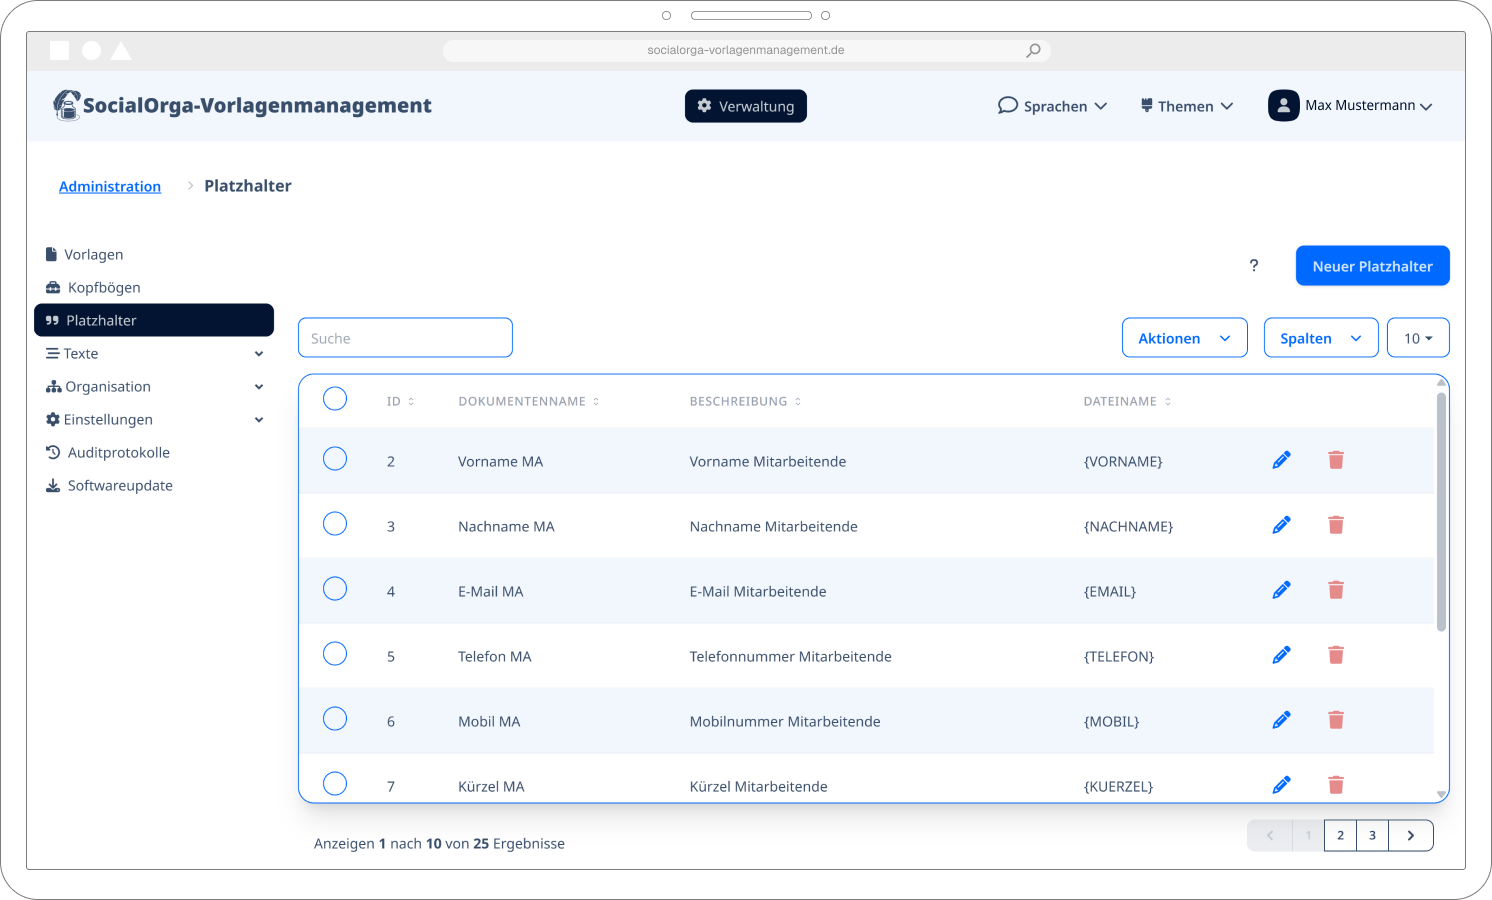
Task: Delete the Nachname MA row via trash icon
Action: [1336, 524]
